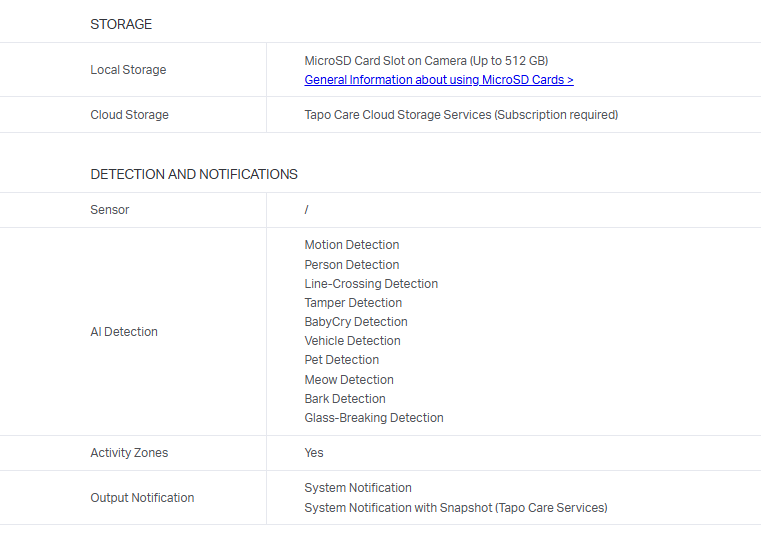The width and height of the screenshot is (765, 533).
Task: Select the Sensor row label
Action: click(110, 210)
